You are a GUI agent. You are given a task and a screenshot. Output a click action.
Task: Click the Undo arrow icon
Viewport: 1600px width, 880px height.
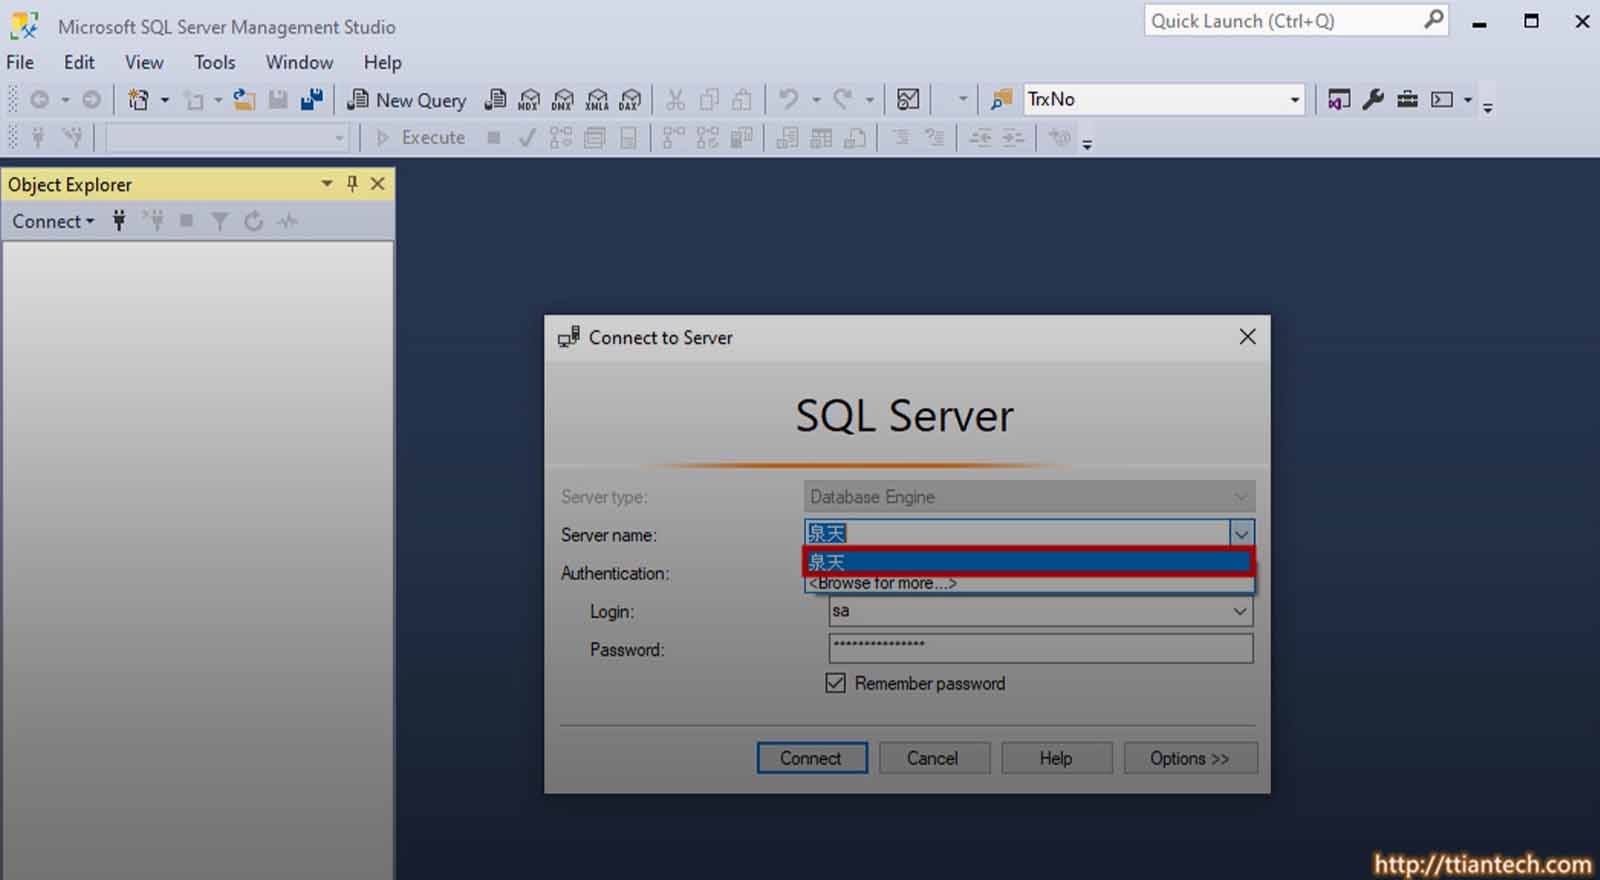coord(789,99)
